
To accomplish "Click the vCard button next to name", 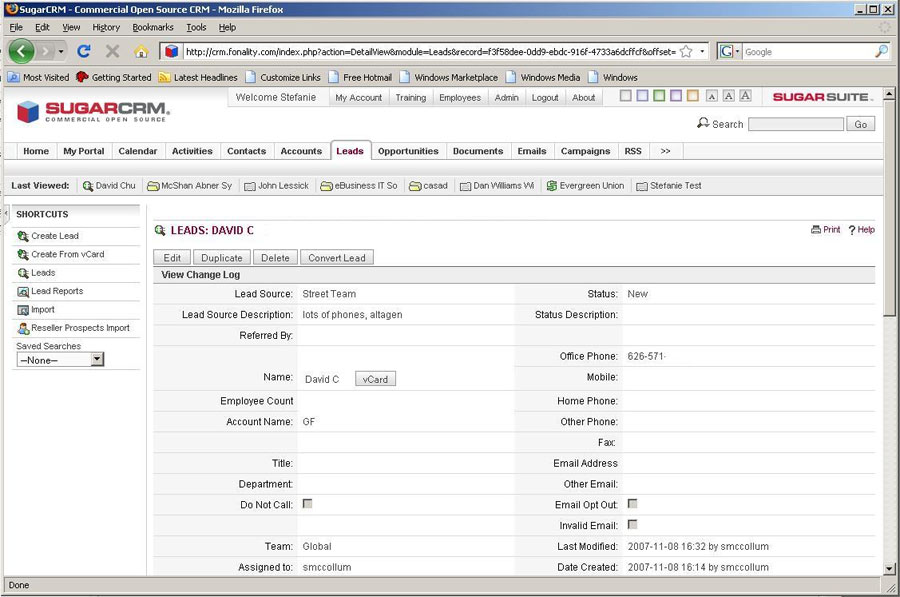I will [x=376, y=379].
